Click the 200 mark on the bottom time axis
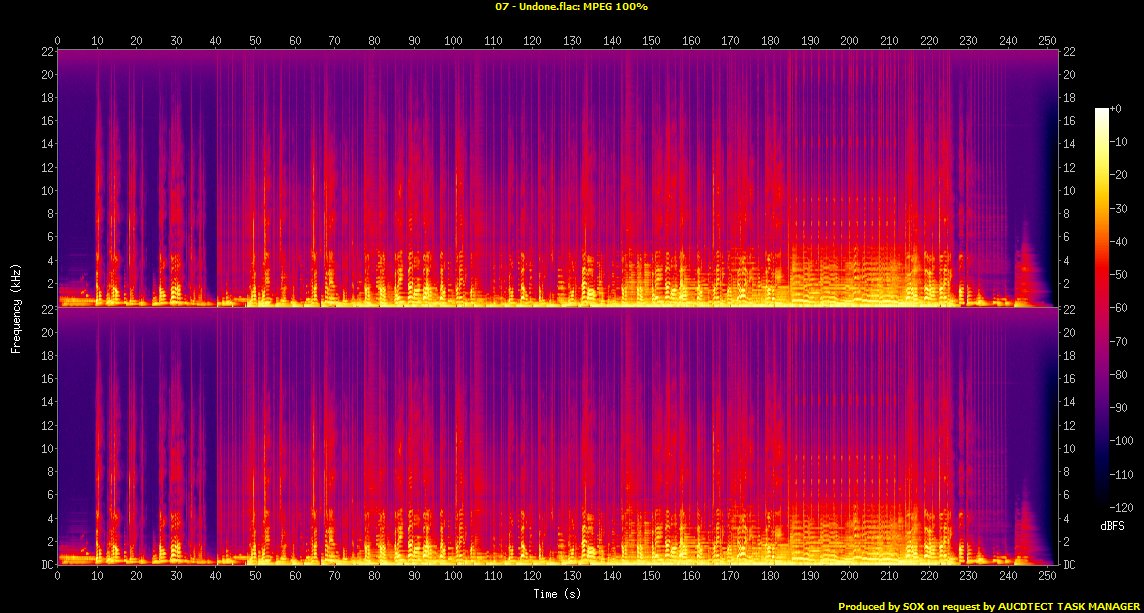Image resolution: width=1144 pixels, height=613 pixels. 849,576
